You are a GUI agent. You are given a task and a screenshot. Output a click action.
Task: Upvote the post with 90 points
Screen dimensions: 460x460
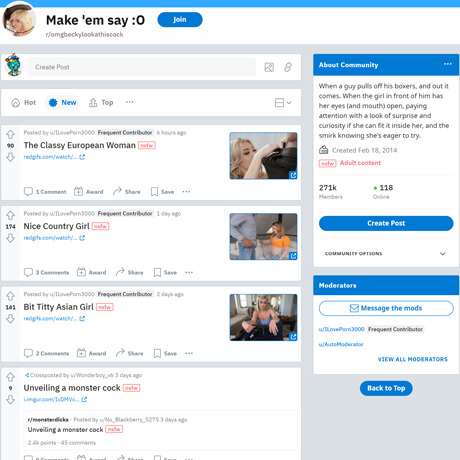click(x=10, y=134)
